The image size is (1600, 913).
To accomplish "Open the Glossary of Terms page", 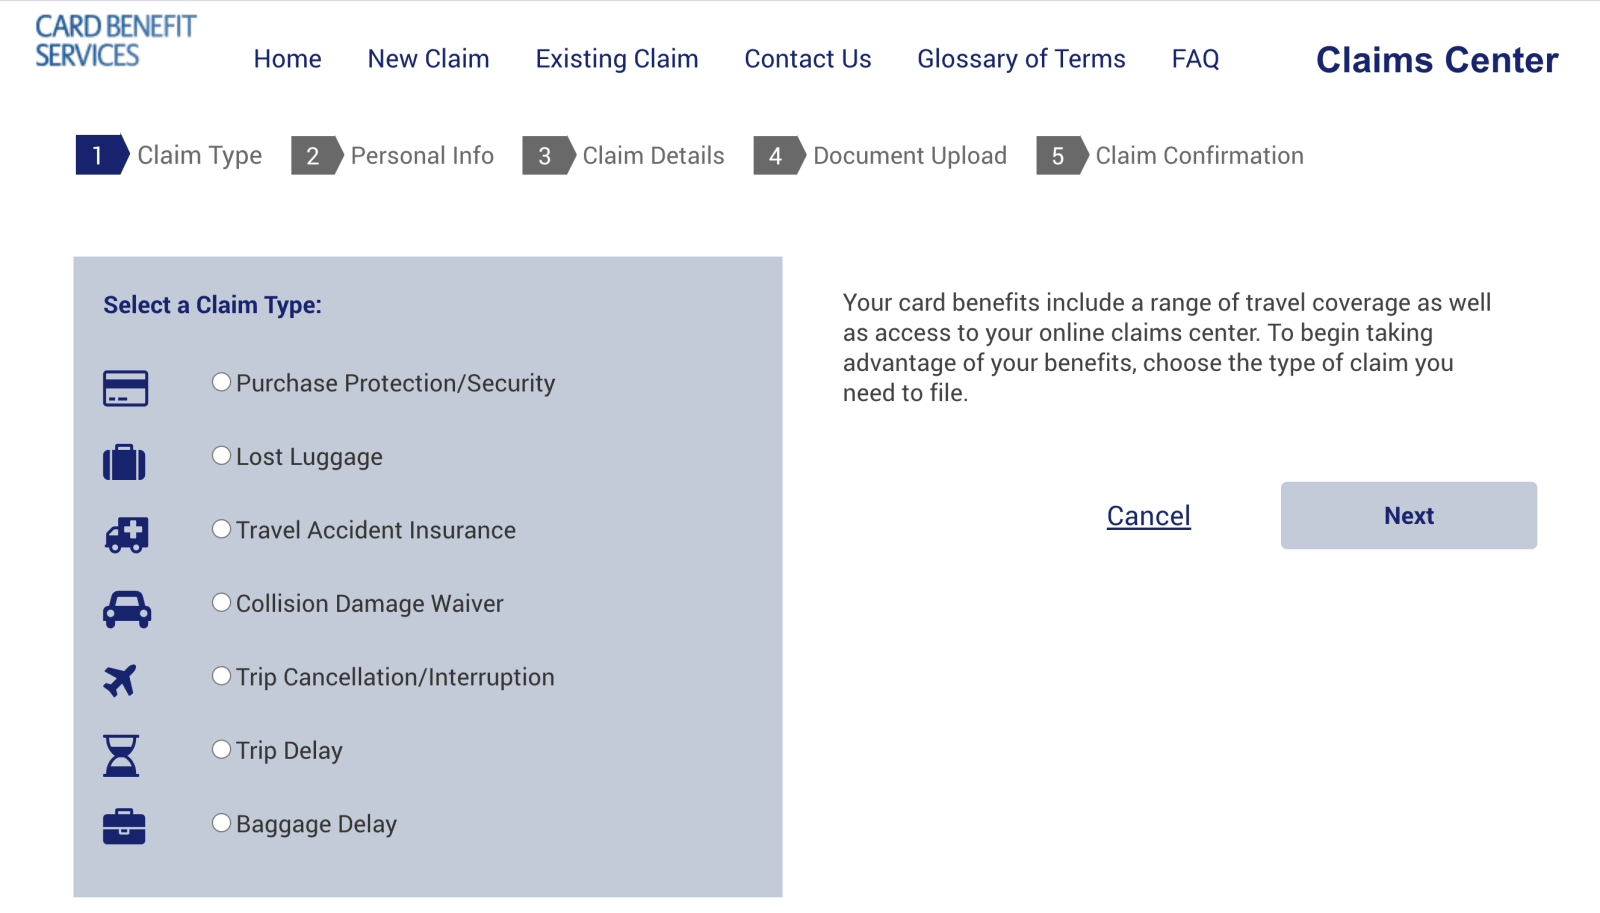I will tap(1021, 59).
